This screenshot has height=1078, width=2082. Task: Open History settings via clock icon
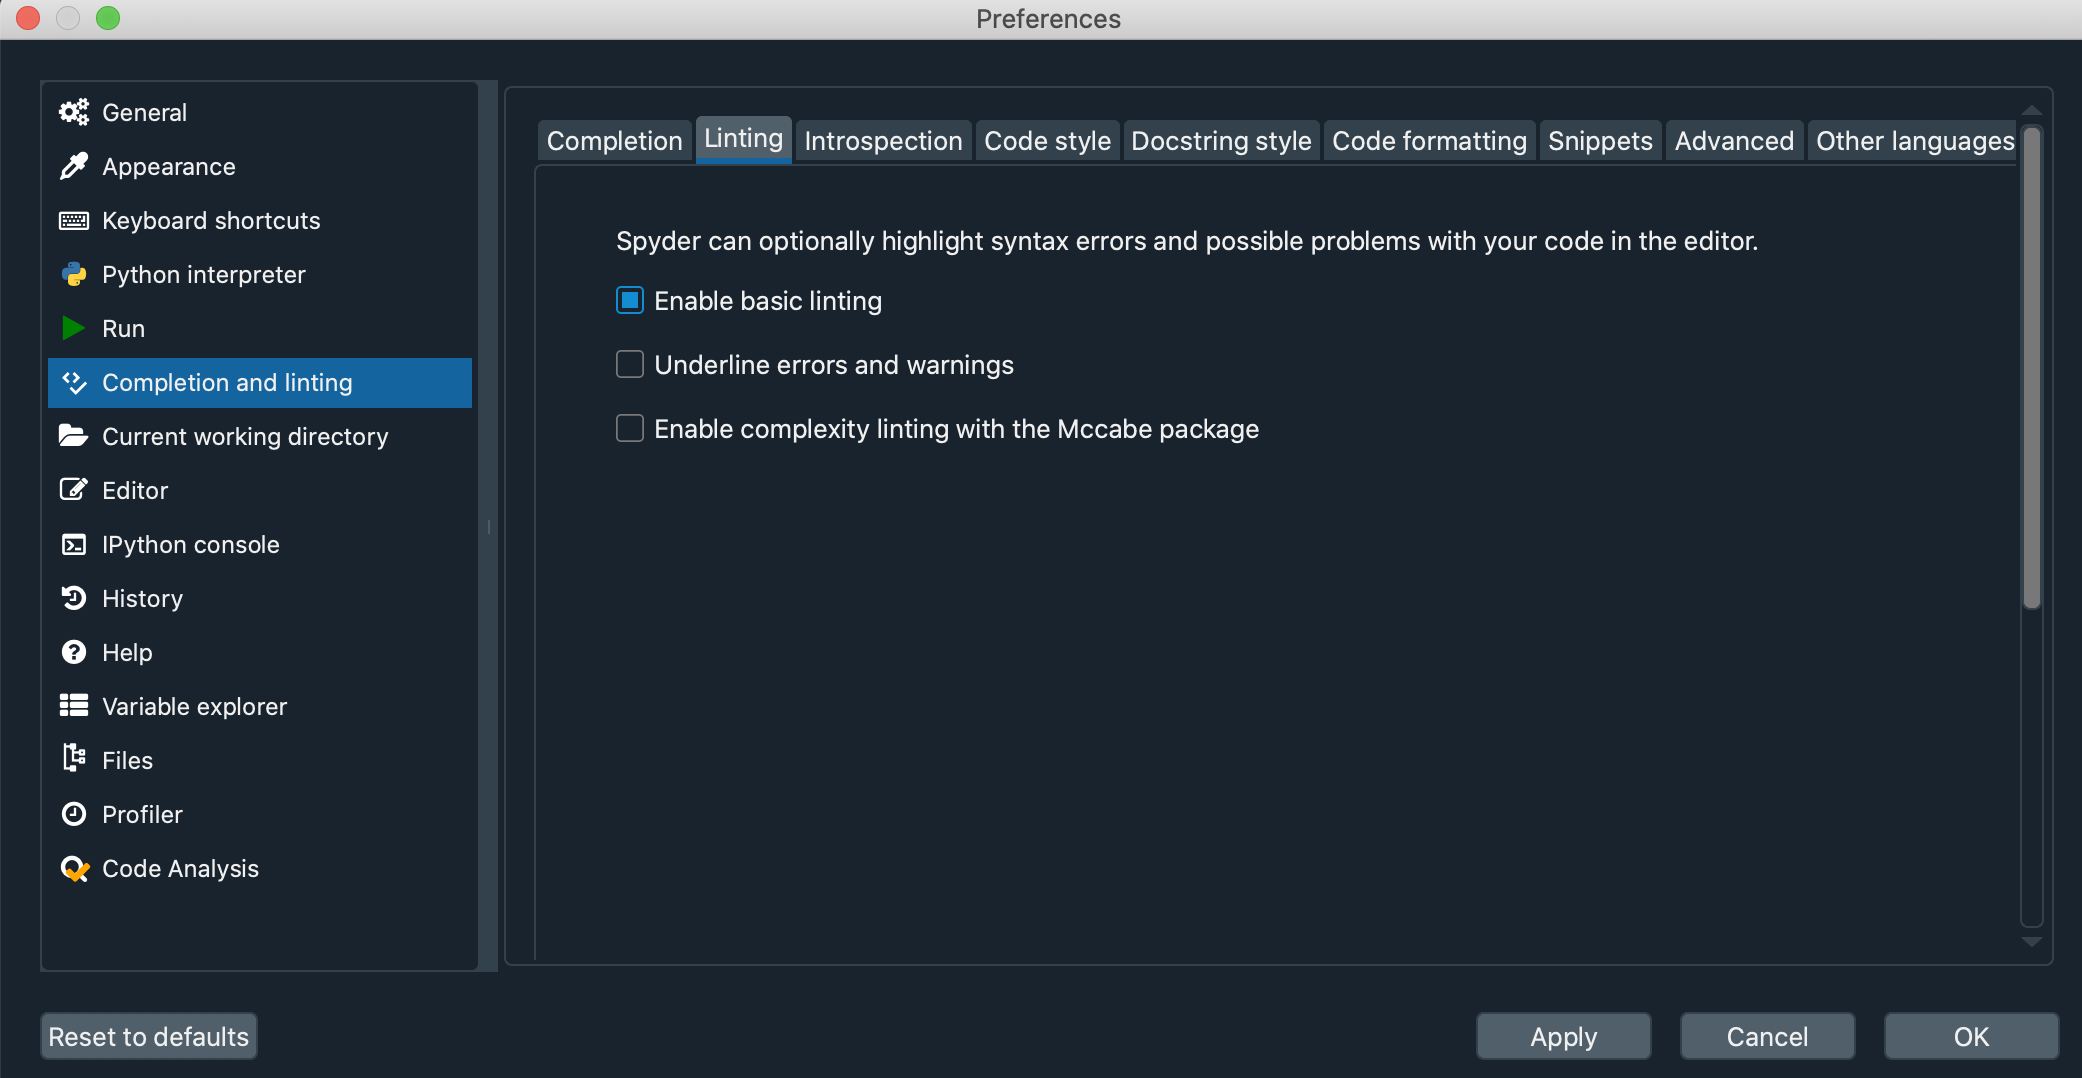pos(73,598)
